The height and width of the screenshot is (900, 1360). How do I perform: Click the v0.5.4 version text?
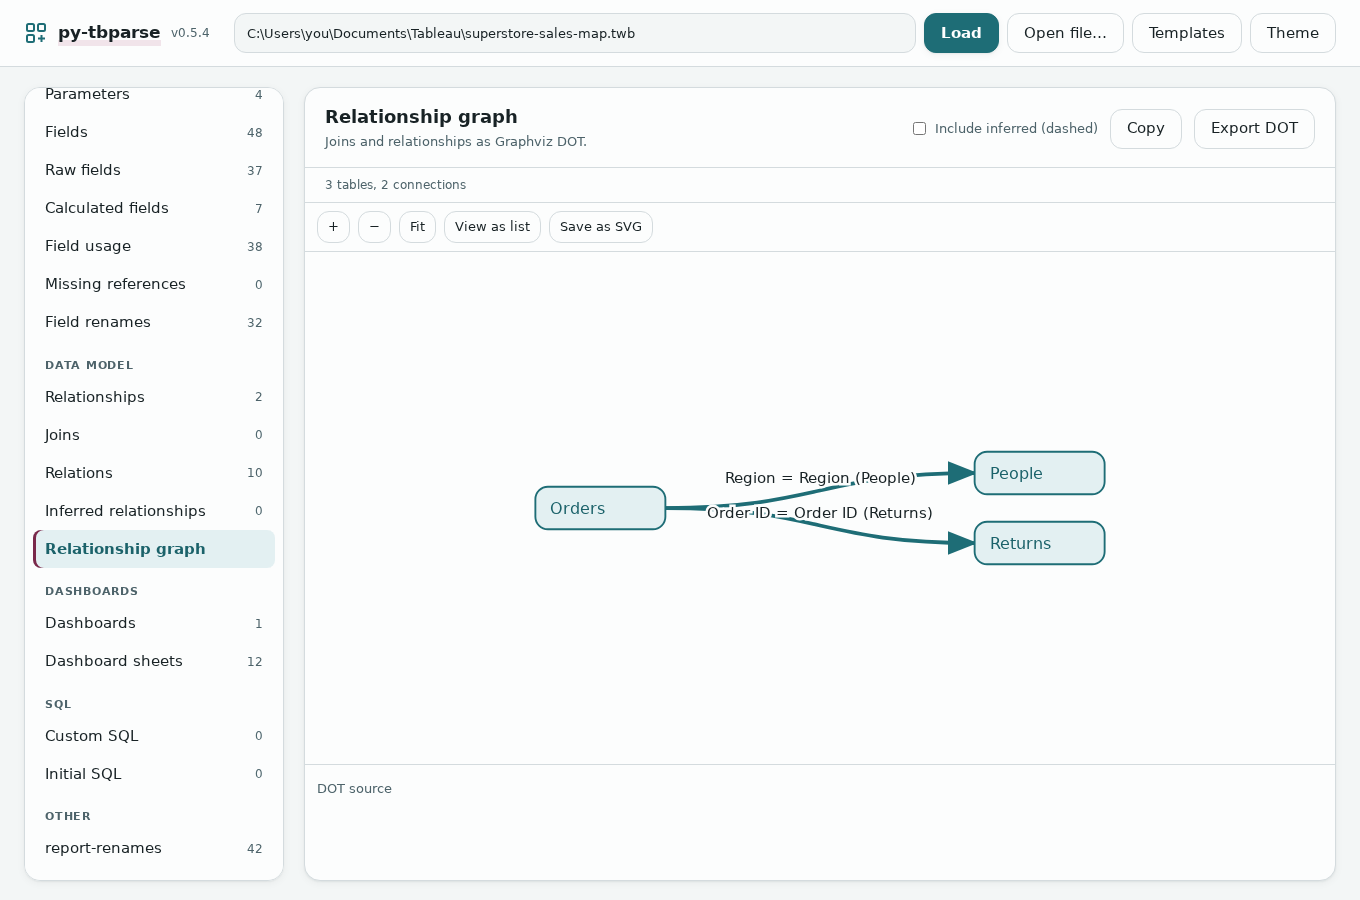(190, 33)
